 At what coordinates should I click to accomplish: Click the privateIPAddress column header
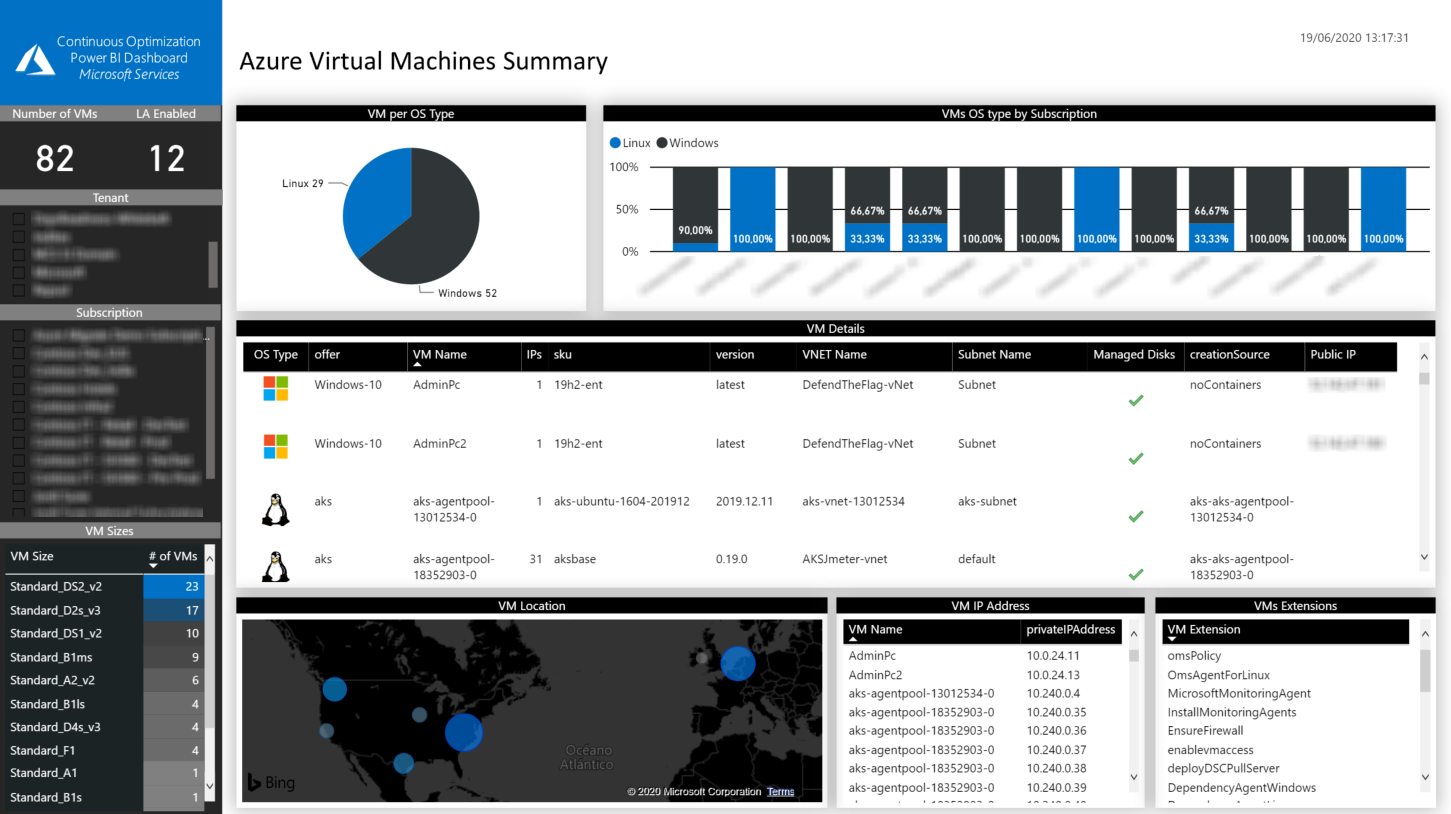pyautogui.click(x=1071, y=630)
